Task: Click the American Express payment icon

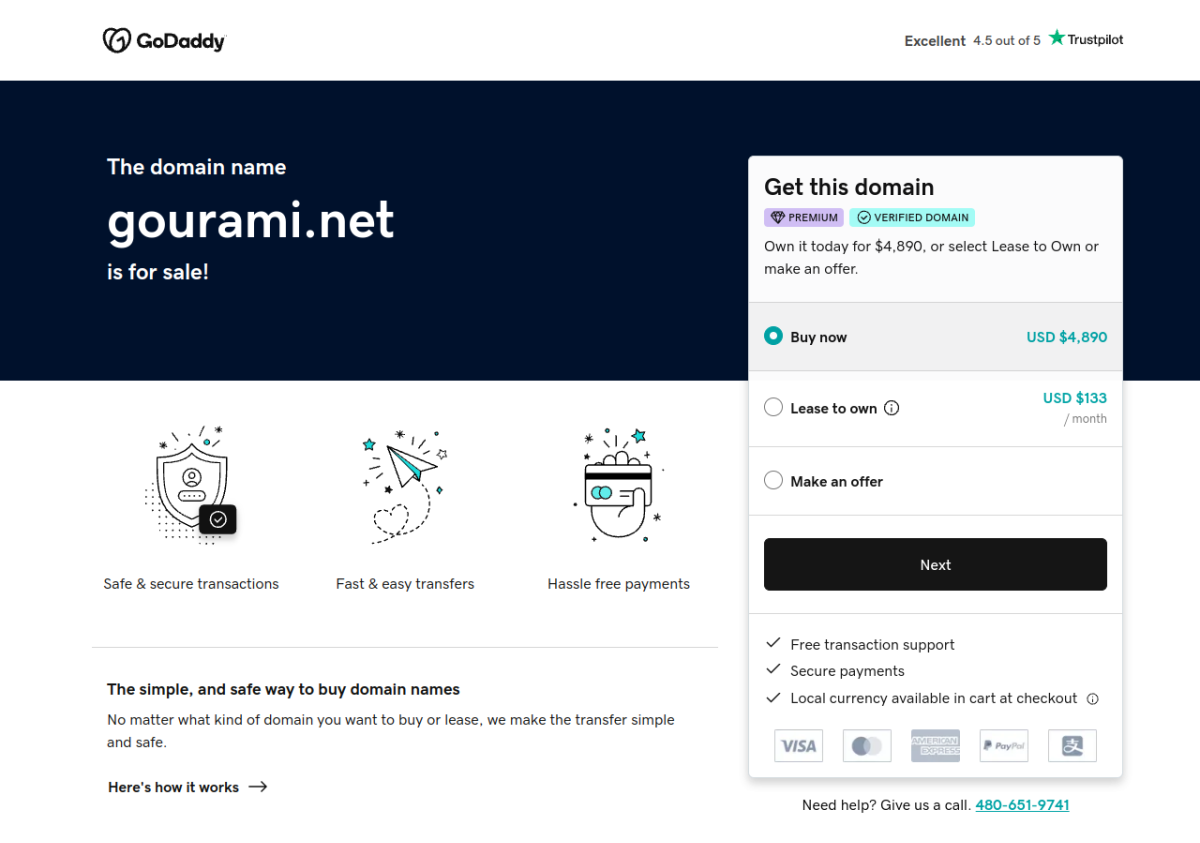Action: point(935,746)
